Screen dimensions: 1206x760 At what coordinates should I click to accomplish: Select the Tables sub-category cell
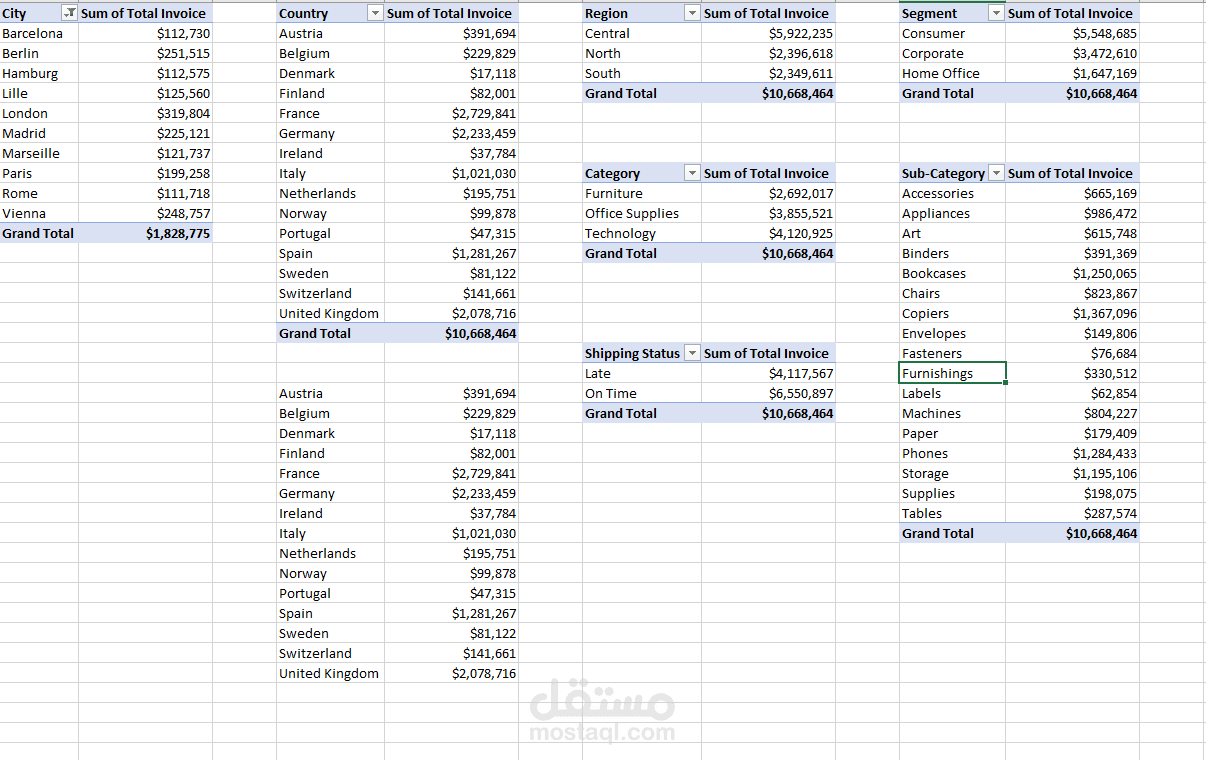tap(952, 513)
